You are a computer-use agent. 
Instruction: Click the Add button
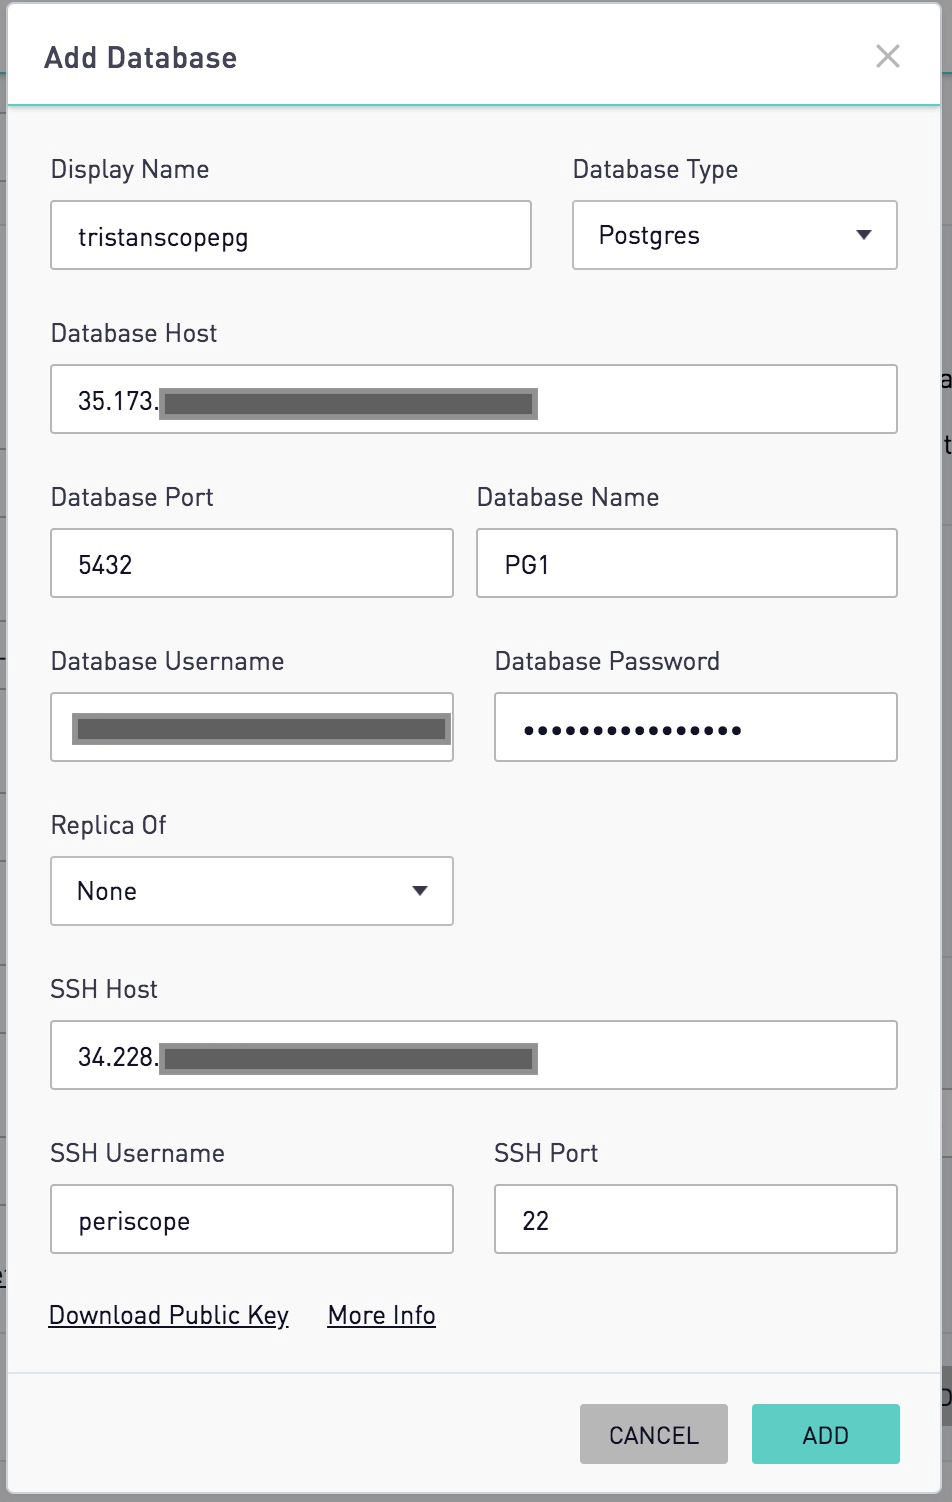point(825,1435)
